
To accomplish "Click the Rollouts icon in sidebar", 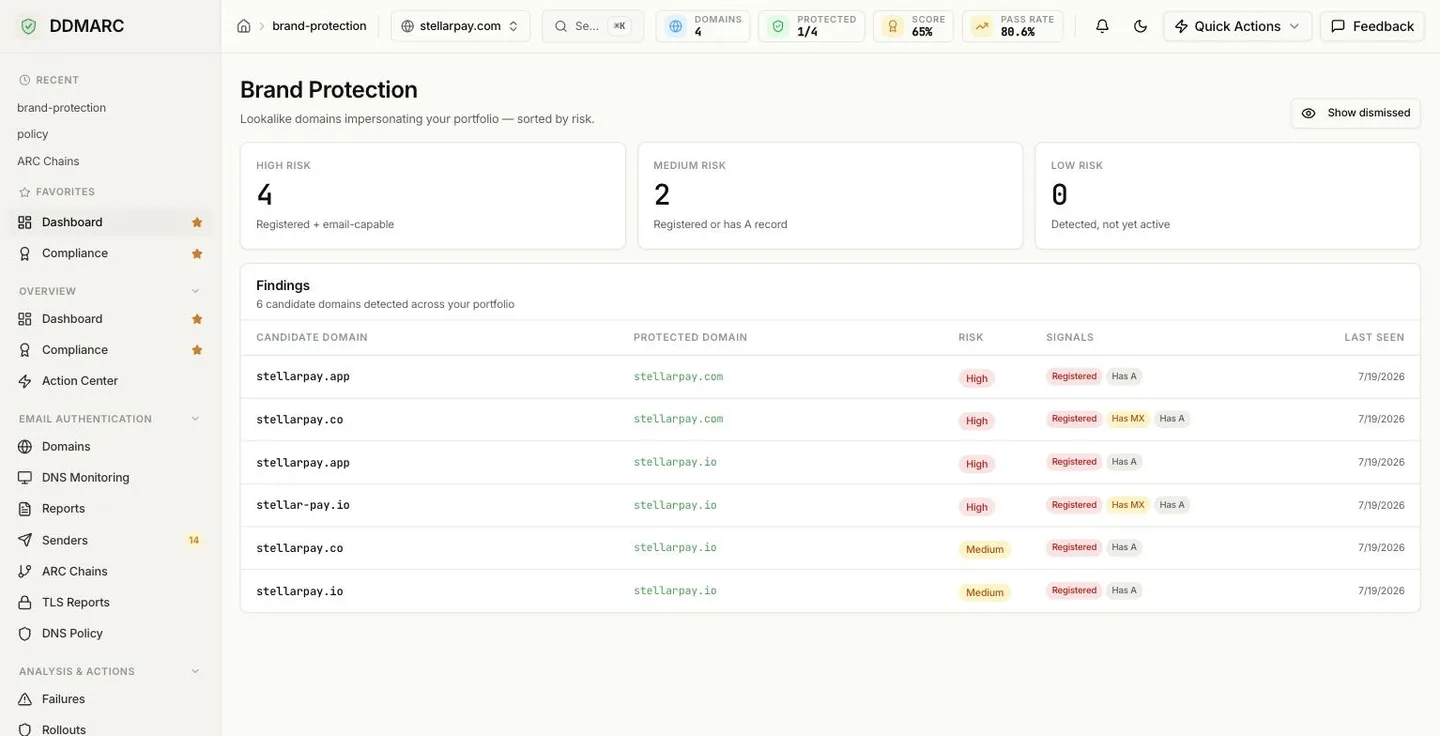I will [x=25, y=729].
